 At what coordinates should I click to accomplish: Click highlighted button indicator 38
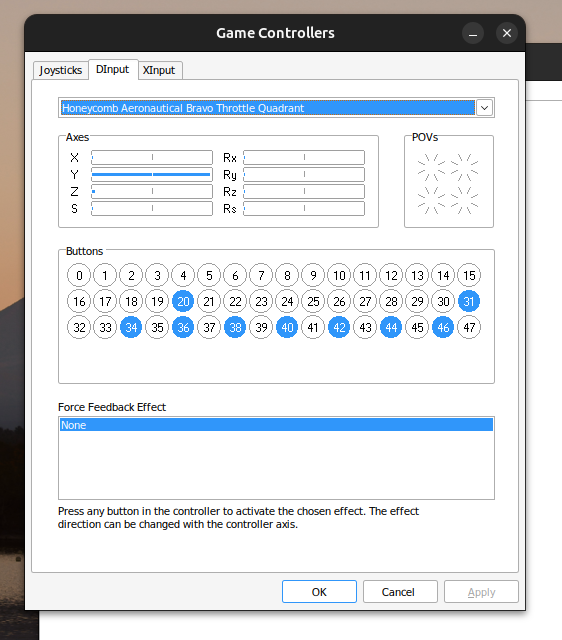point(235,327)
